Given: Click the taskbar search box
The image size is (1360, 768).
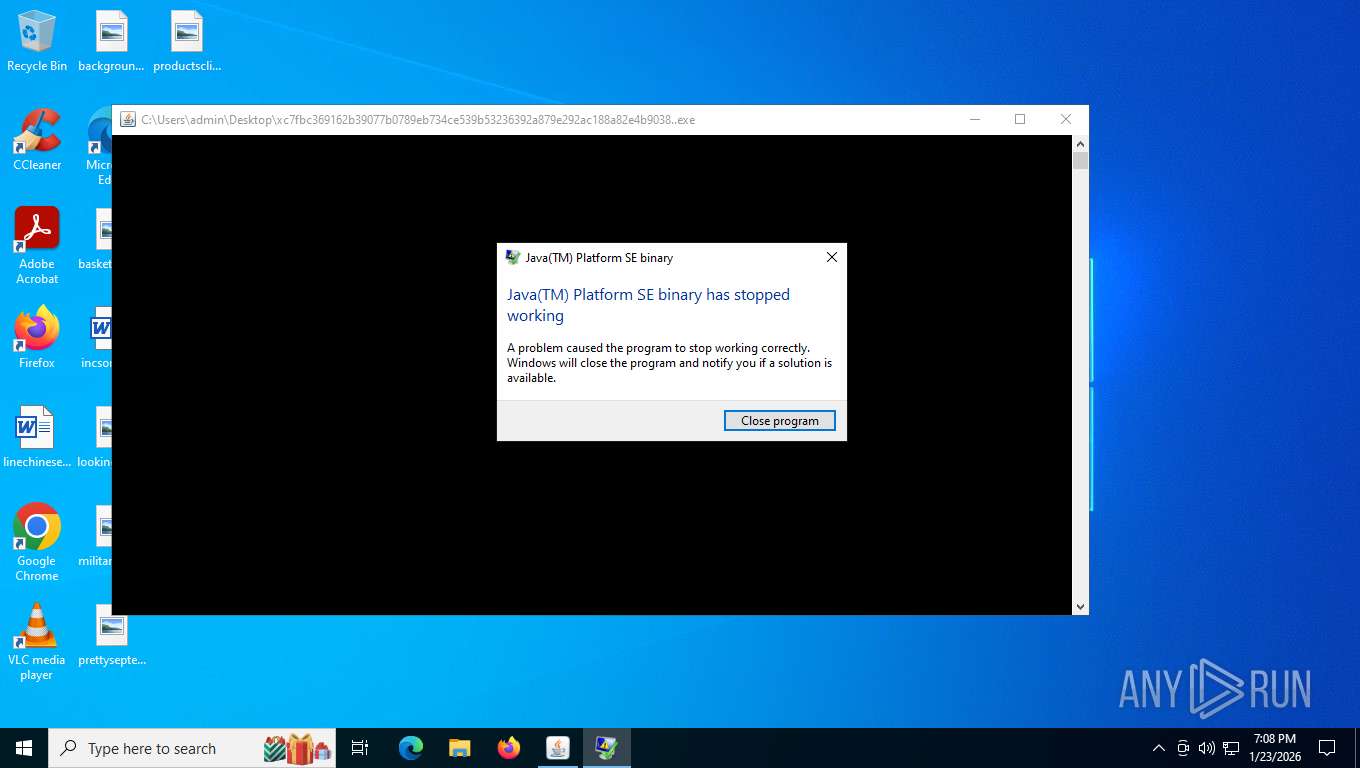Looking at the screenshot, I should 192,748.
